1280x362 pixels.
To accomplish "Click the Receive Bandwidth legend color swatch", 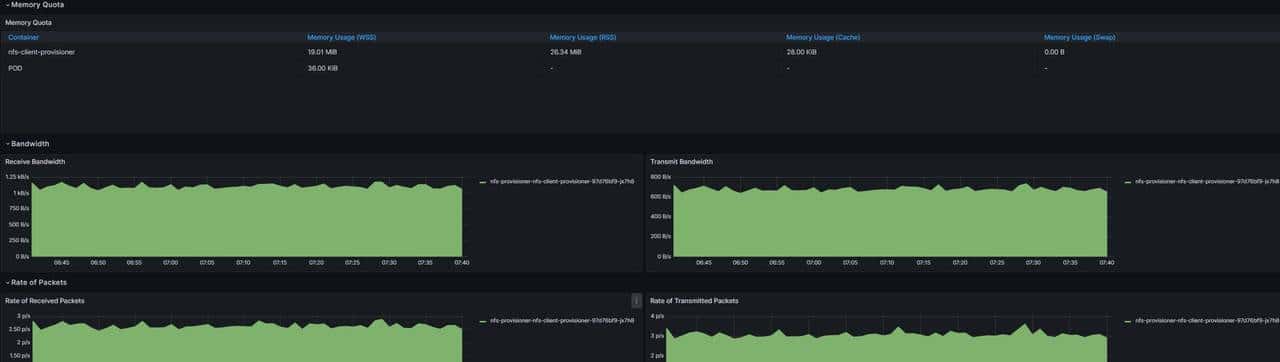I will [482, 182].
